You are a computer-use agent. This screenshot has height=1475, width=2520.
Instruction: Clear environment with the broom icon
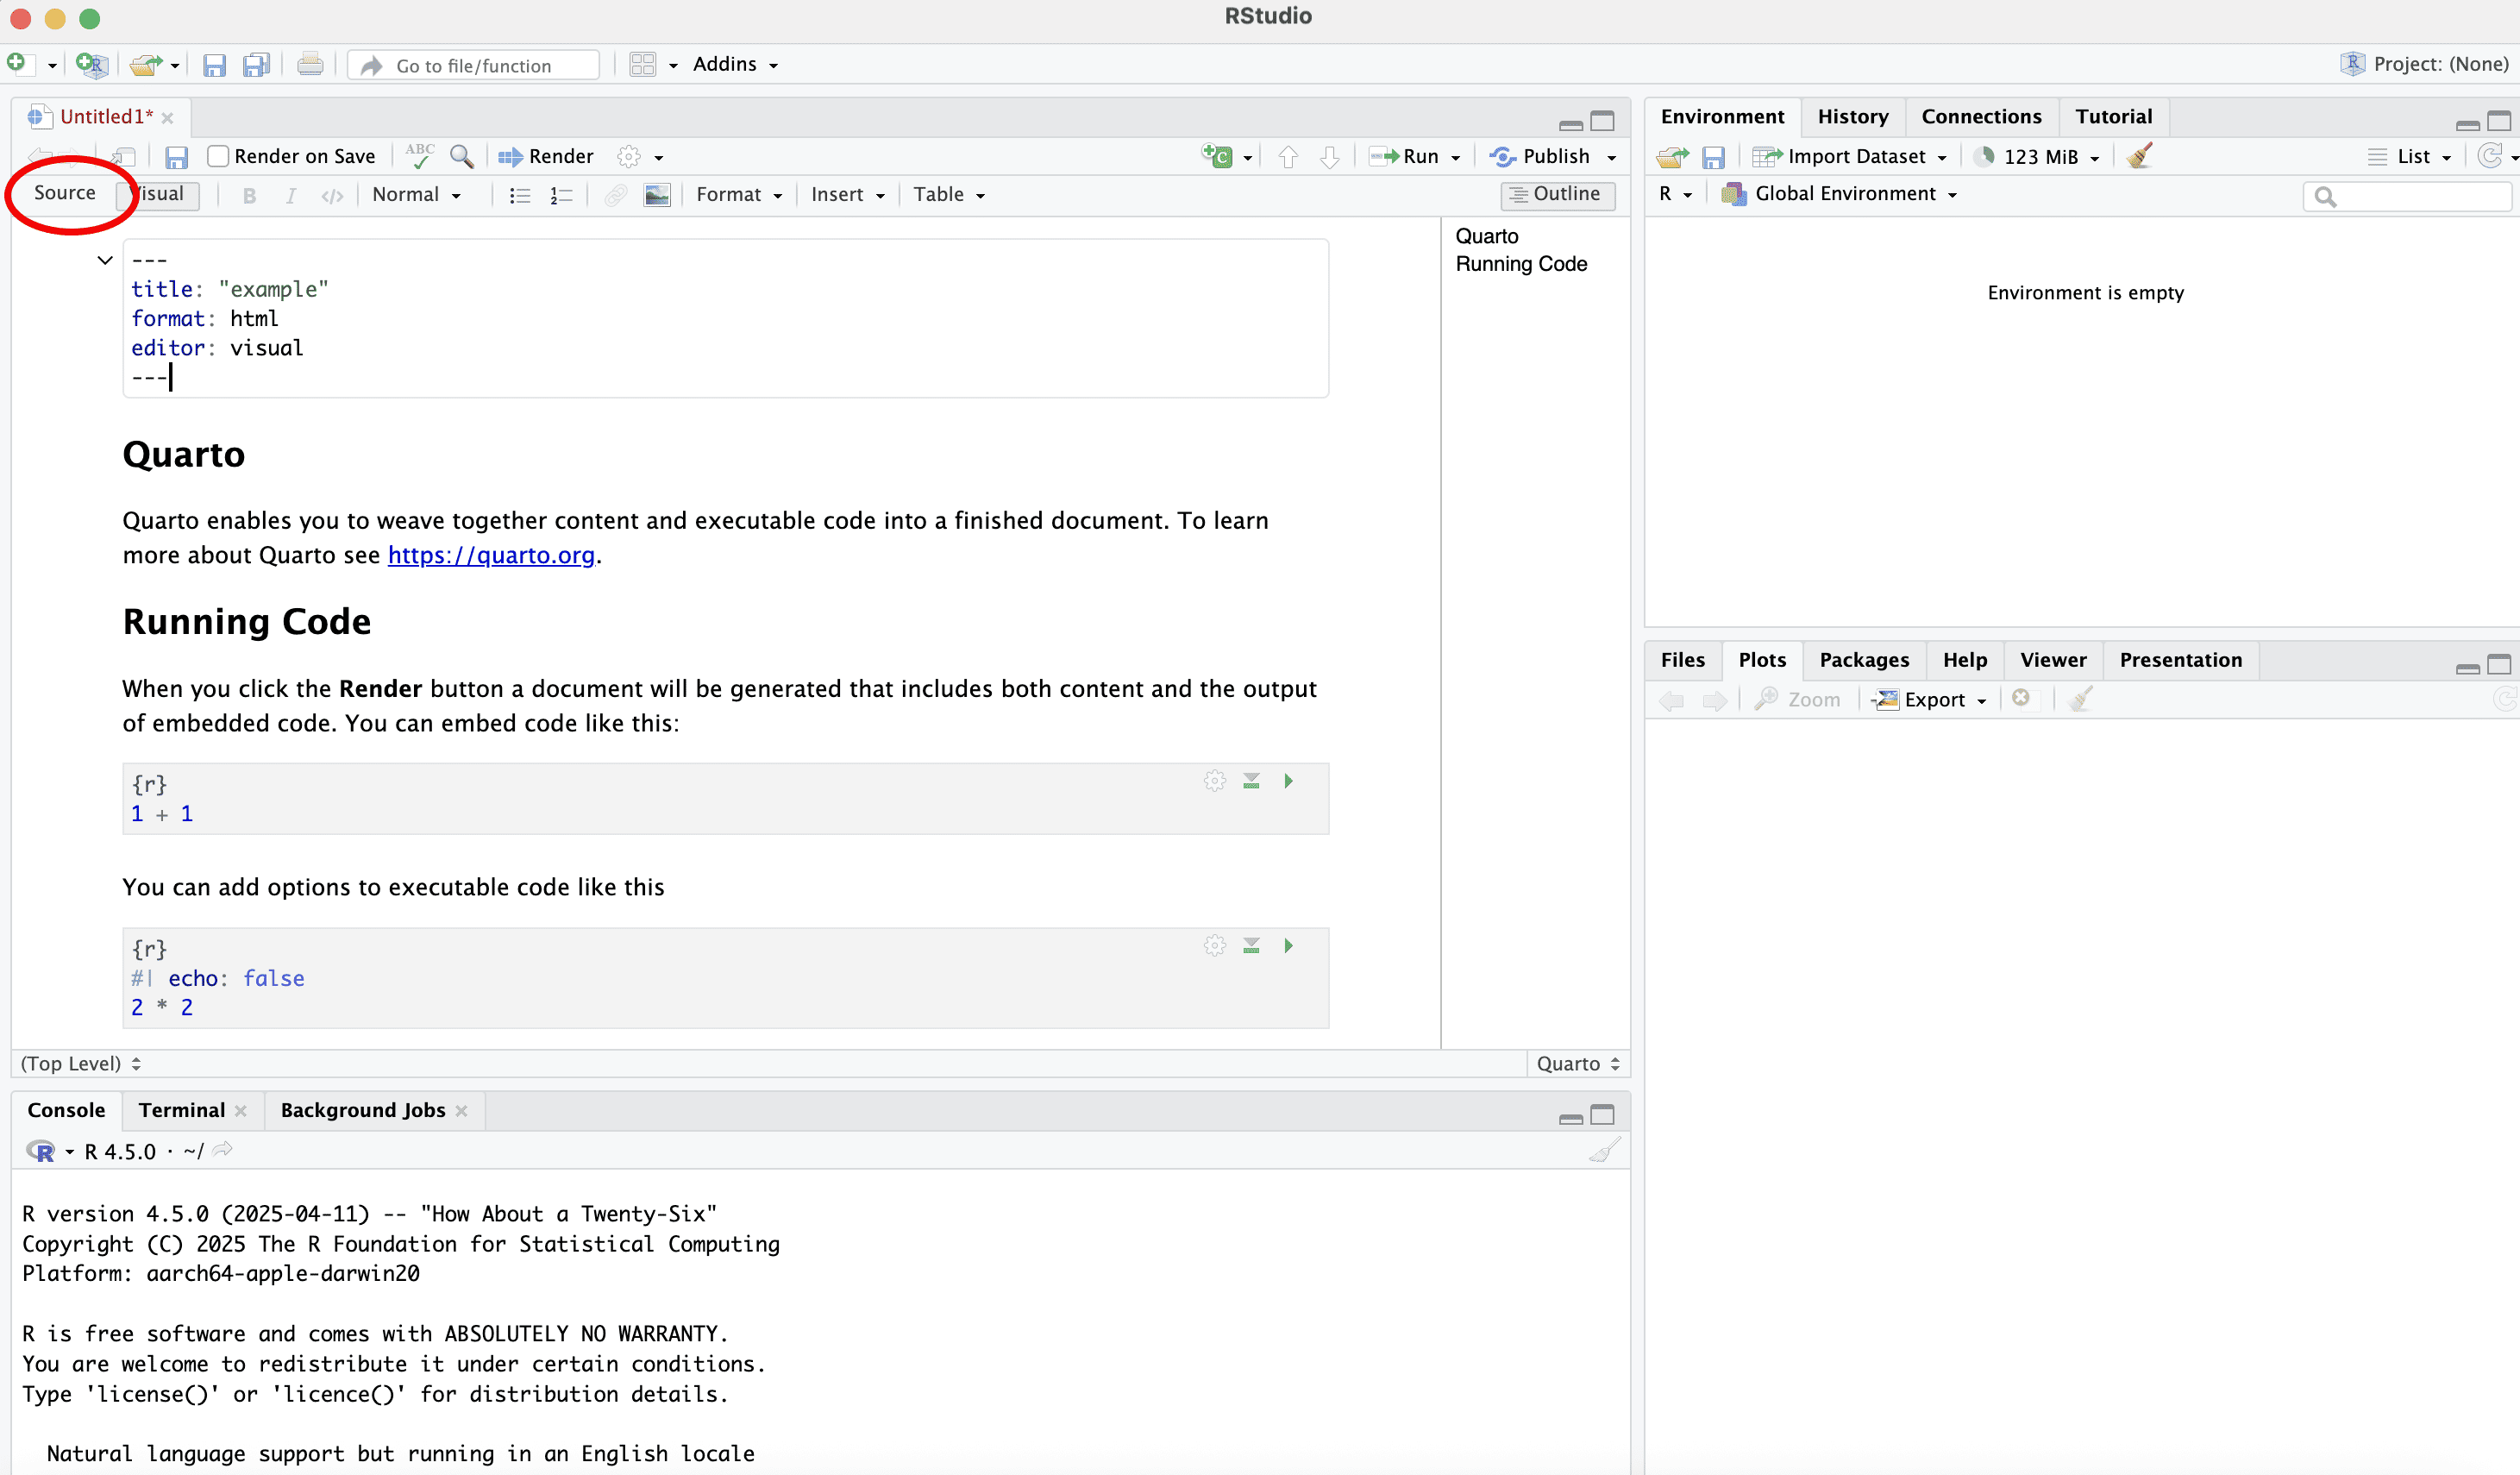2139,156
